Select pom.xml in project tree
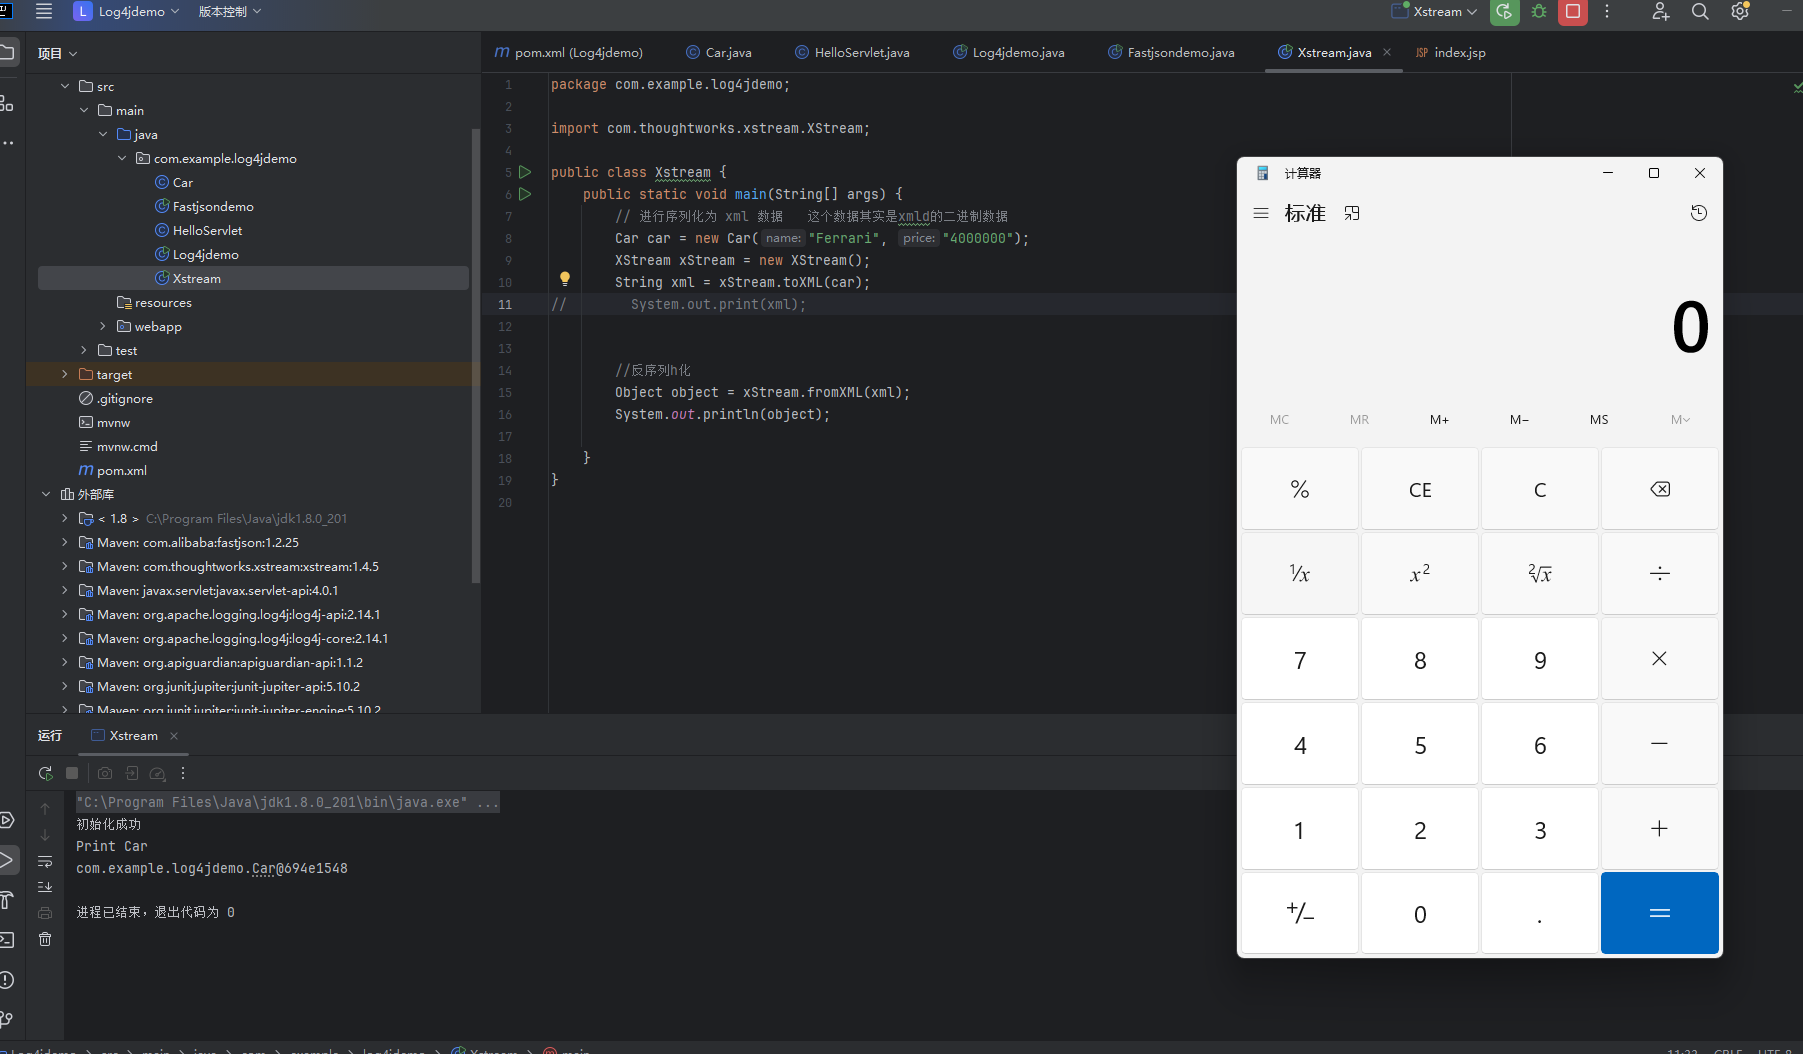Image resolution: width=1803 pixels, height=1054 pixels. [x=122, y=470]
